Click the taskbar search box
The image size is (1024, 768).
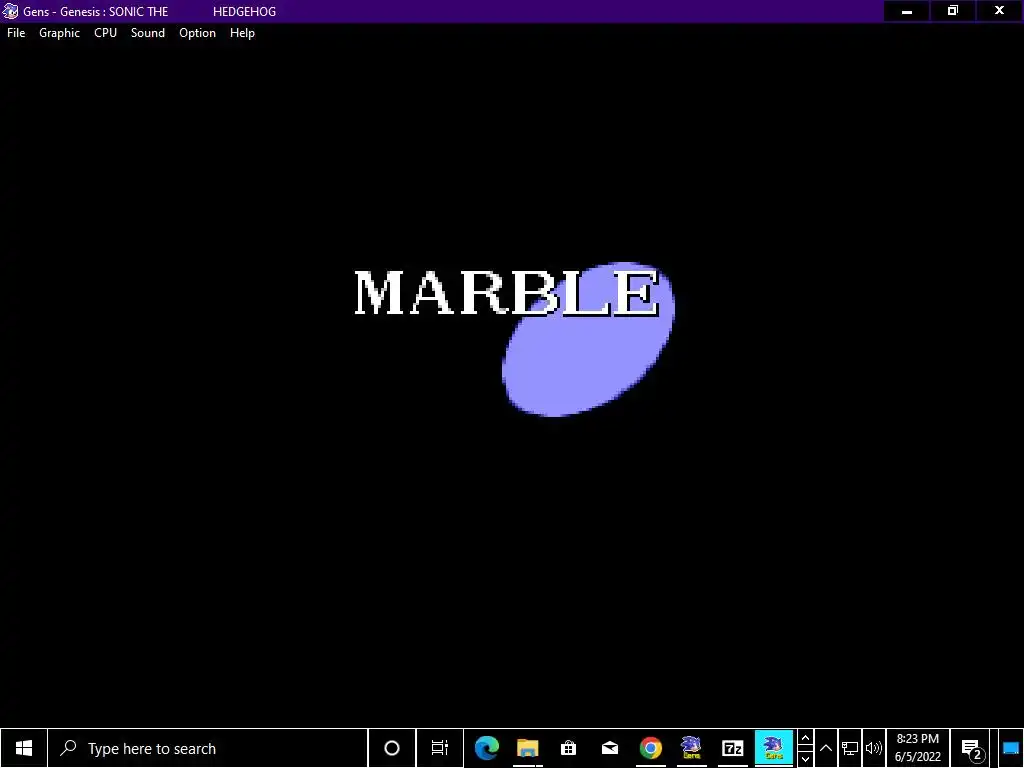pyautogui.click(x=208, y=748)
